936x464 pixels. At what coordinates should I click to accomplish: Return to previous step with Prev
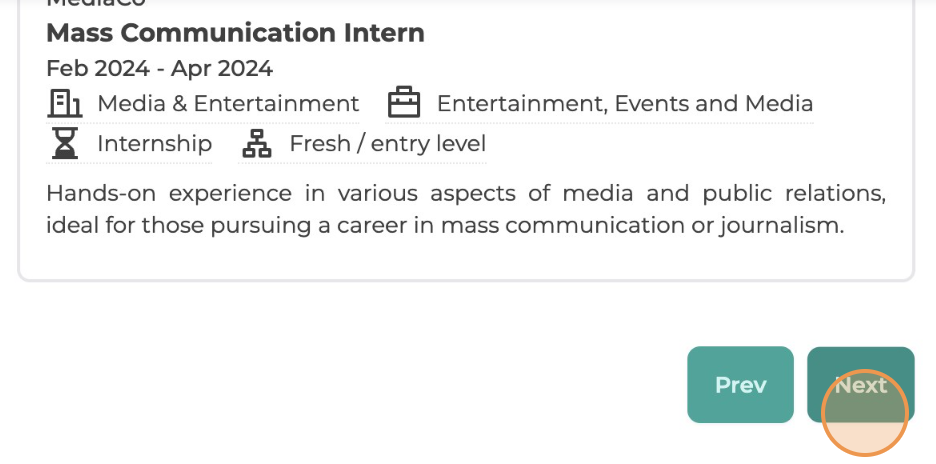[740, 385]
